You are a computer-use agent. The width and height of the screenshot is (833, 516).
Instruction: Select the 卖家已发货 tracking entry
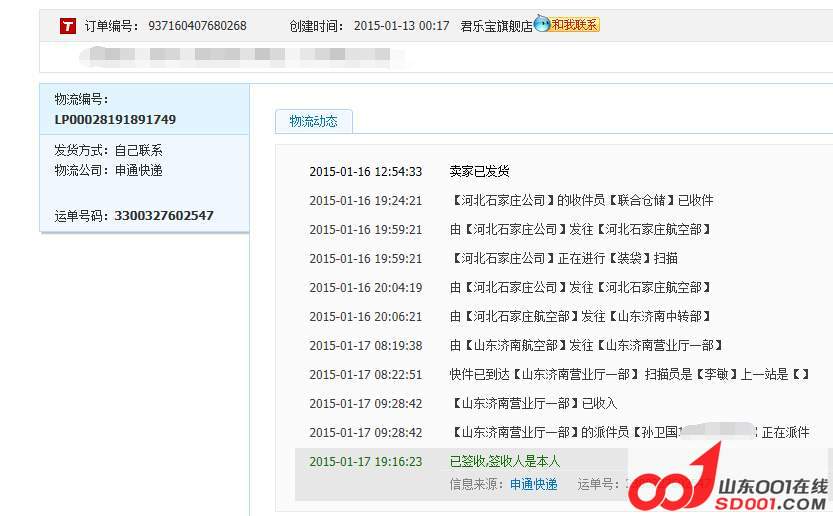[480, 171]
